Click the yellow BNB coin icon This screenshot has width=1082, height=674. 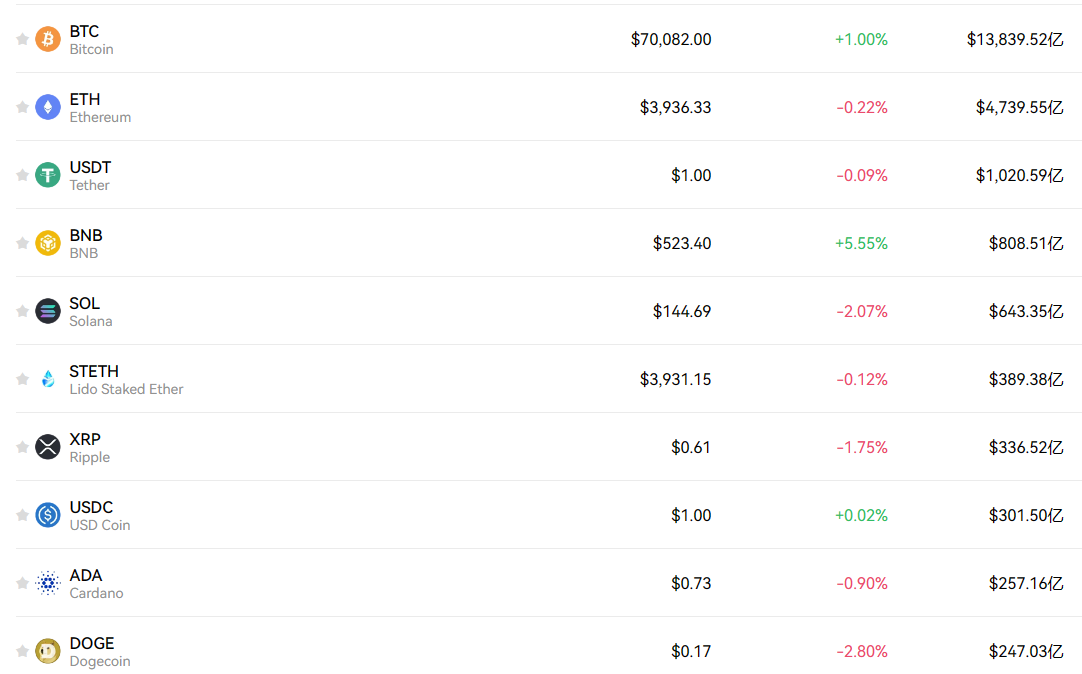[48, 243]
